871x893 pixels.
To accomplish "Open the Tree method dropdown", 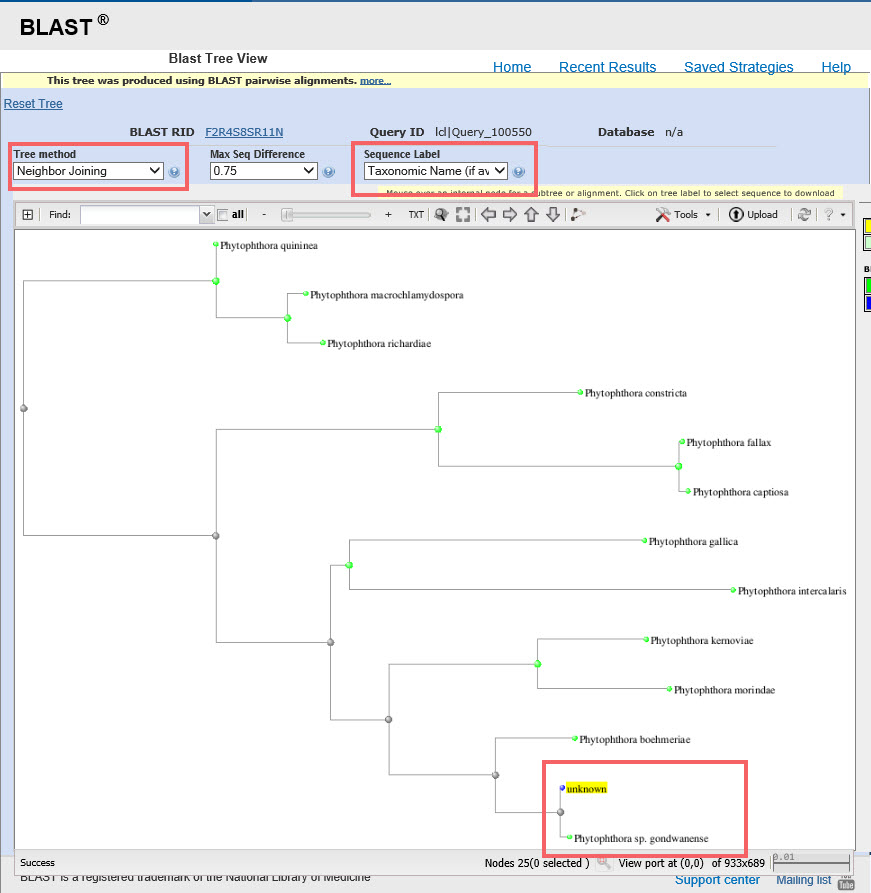I will (x=88, y=171).
